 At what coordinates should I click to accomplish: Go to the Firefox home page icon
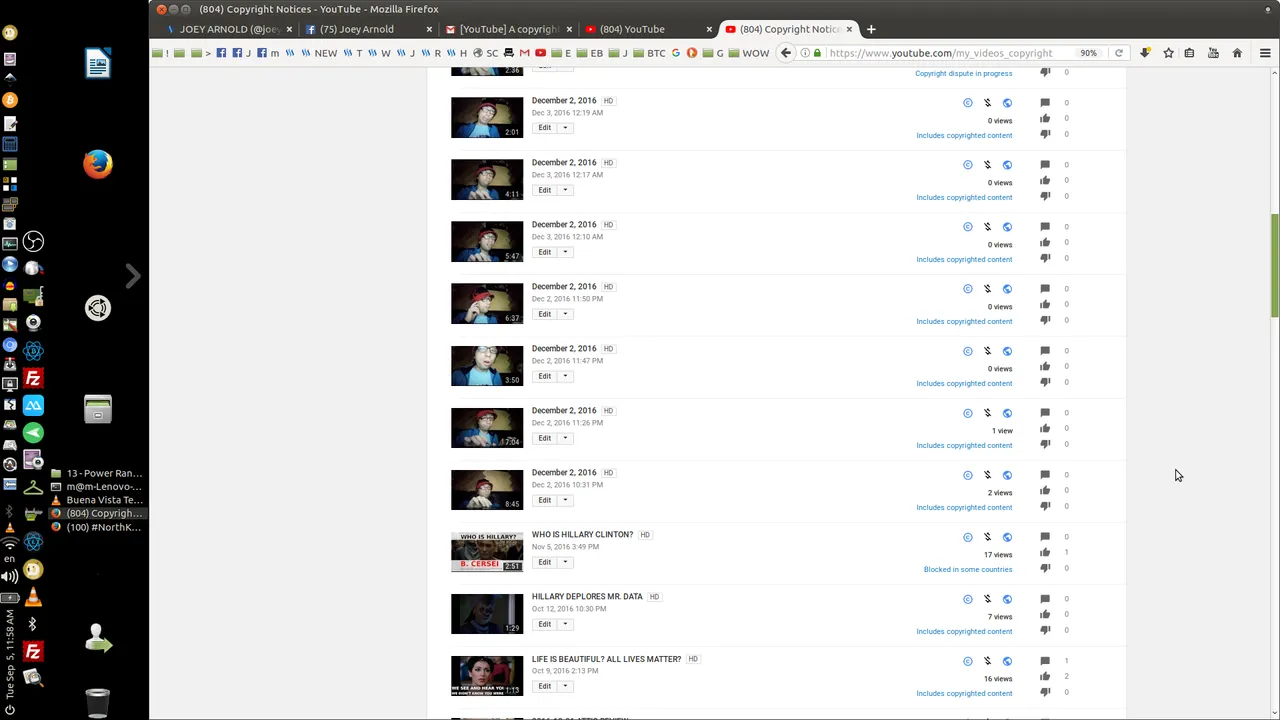pos(1237,53)
